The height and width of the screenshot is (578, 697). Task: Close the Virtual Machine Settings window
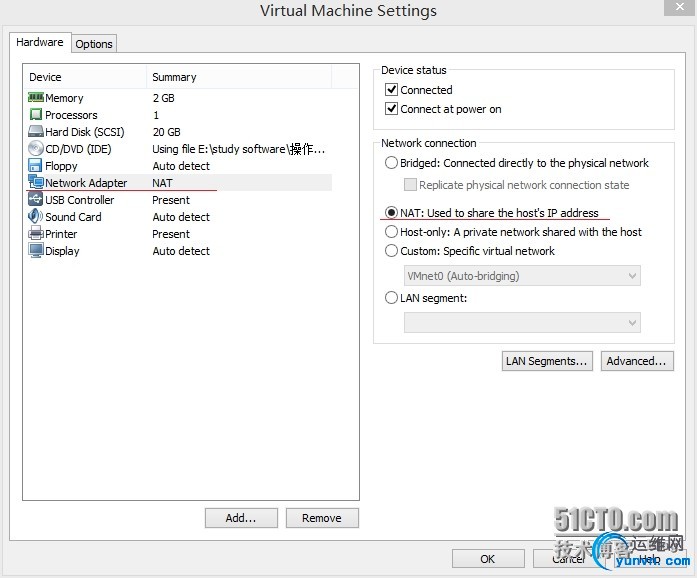(680, 7)
